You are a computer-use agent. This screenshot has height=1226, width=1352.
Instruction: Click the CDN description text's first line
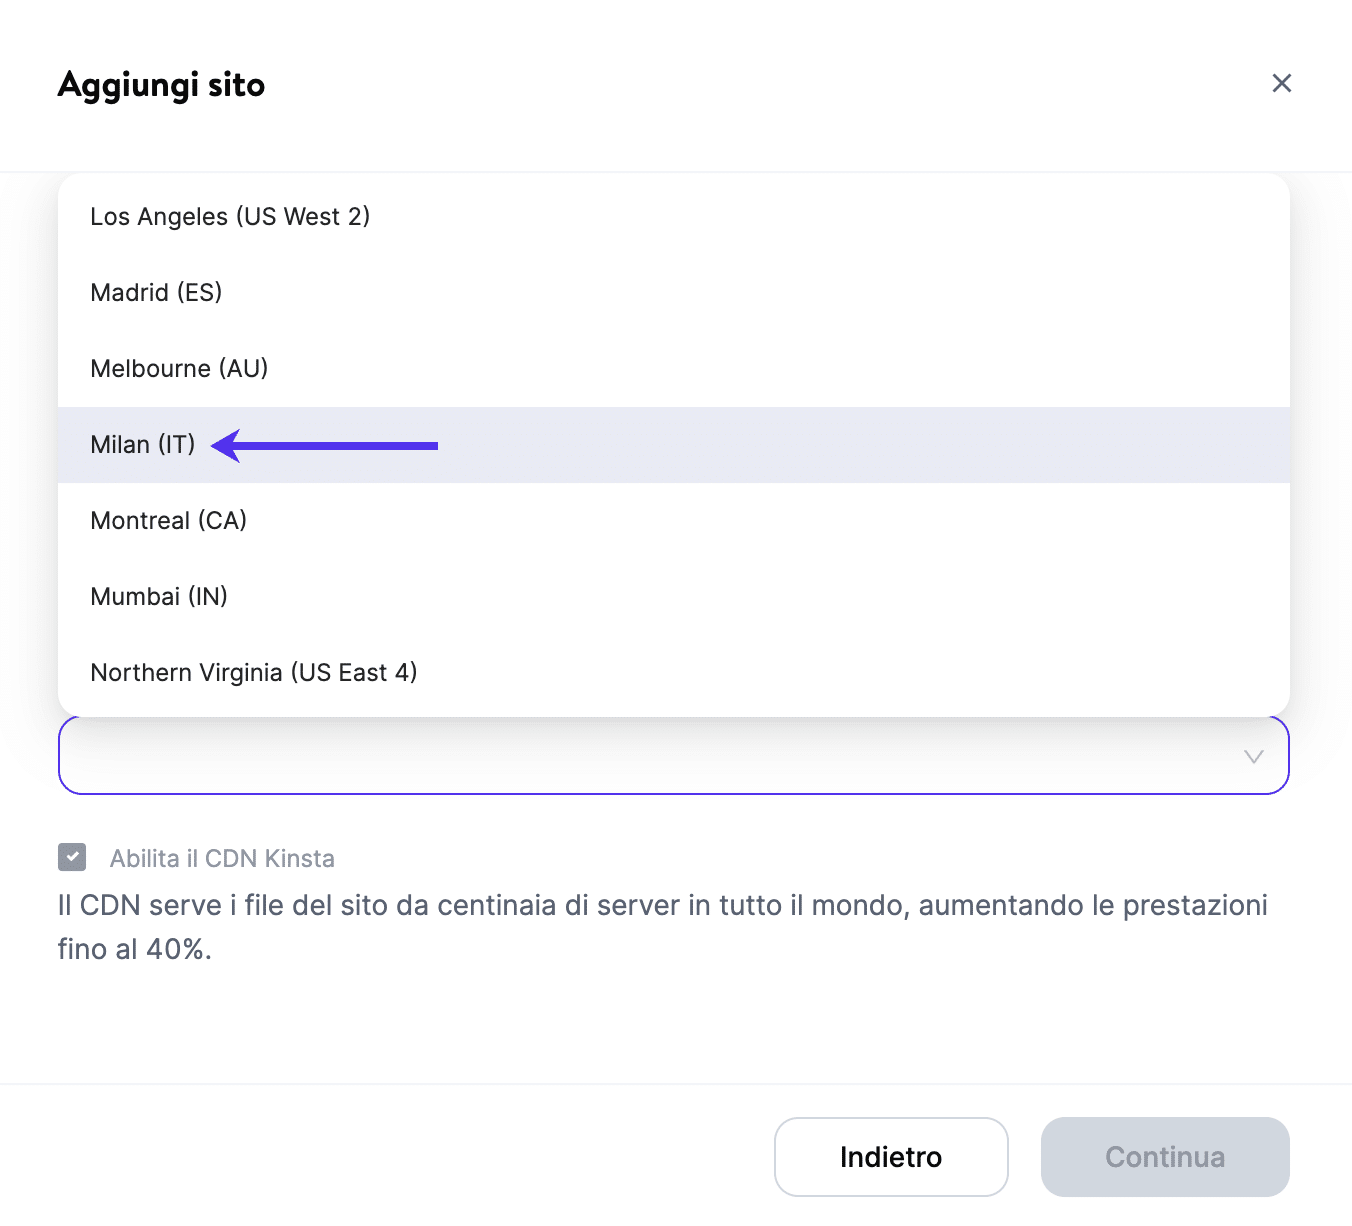coord(660,906)
